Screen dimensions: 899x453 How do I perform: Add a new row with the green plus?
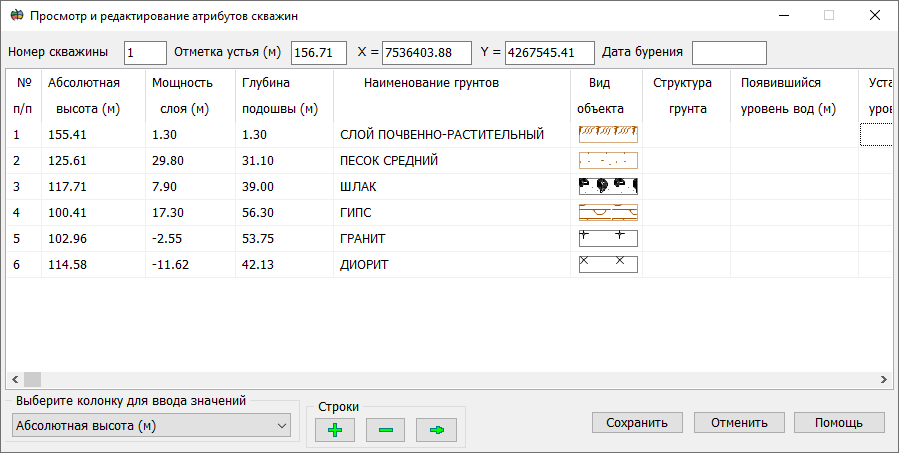coord(335,429)
